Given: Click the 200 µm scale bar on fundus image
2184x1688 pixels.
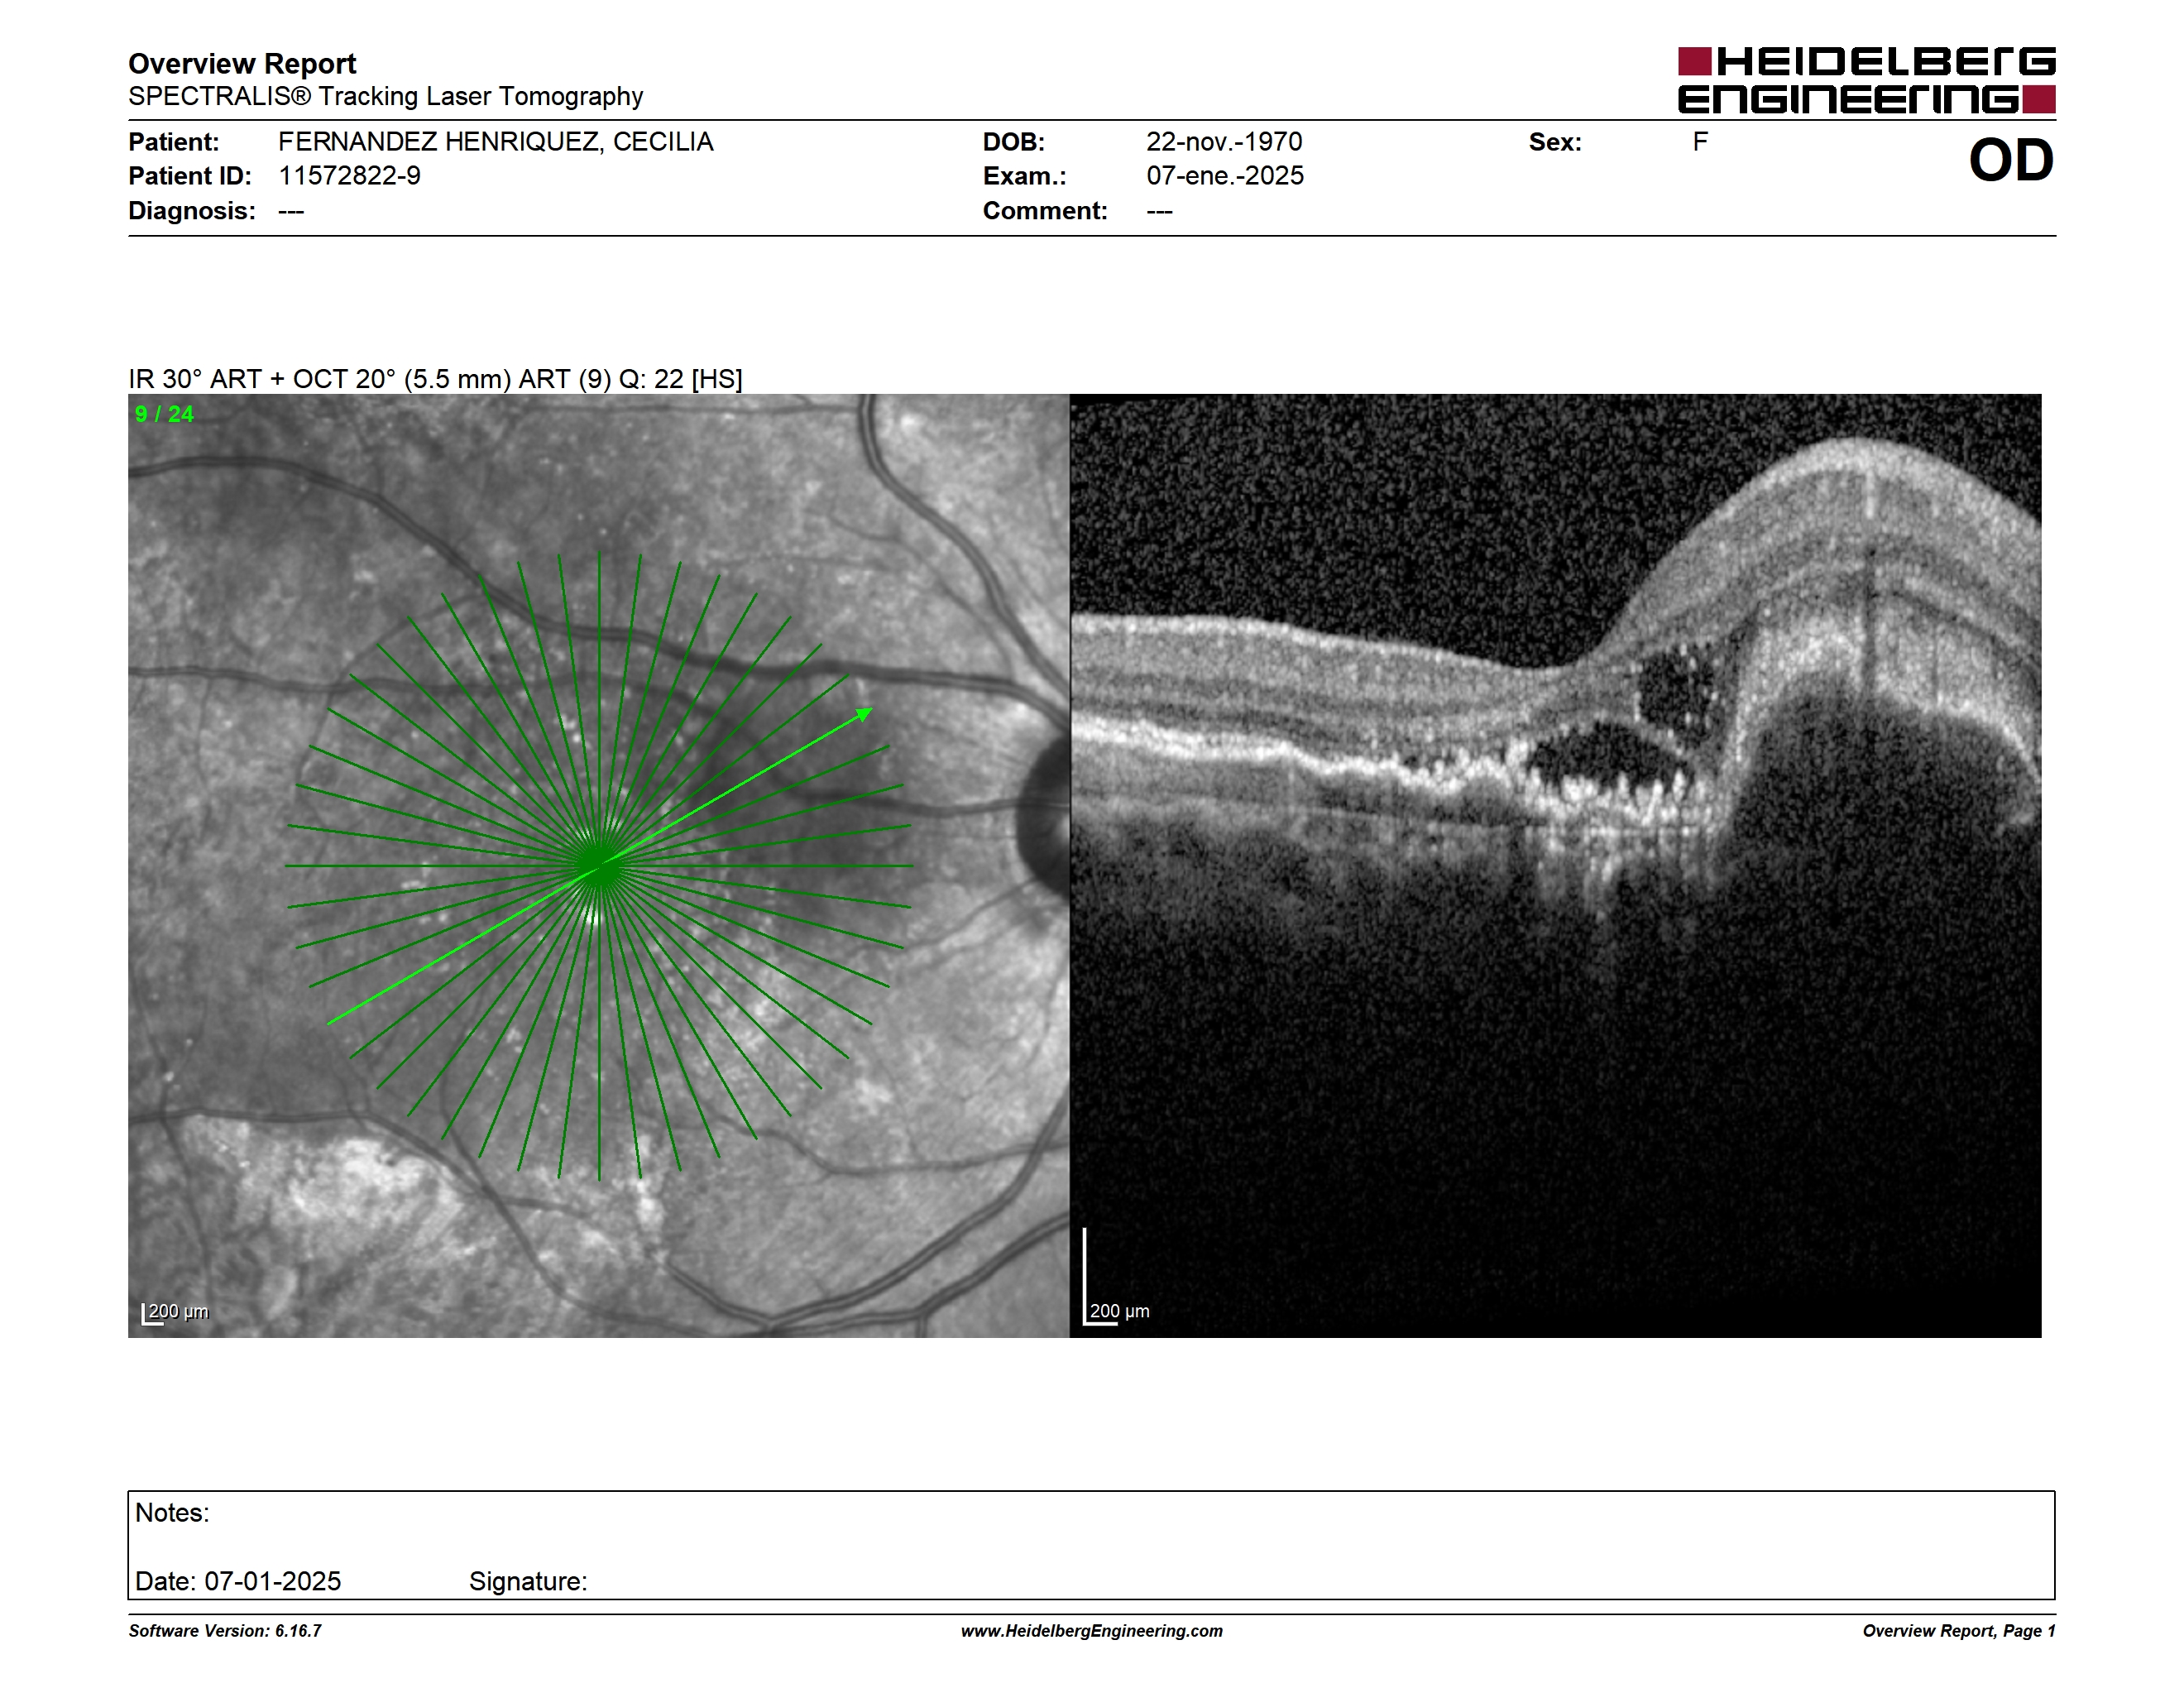Looking at the screenshot, I should (x=175, y=1313).
